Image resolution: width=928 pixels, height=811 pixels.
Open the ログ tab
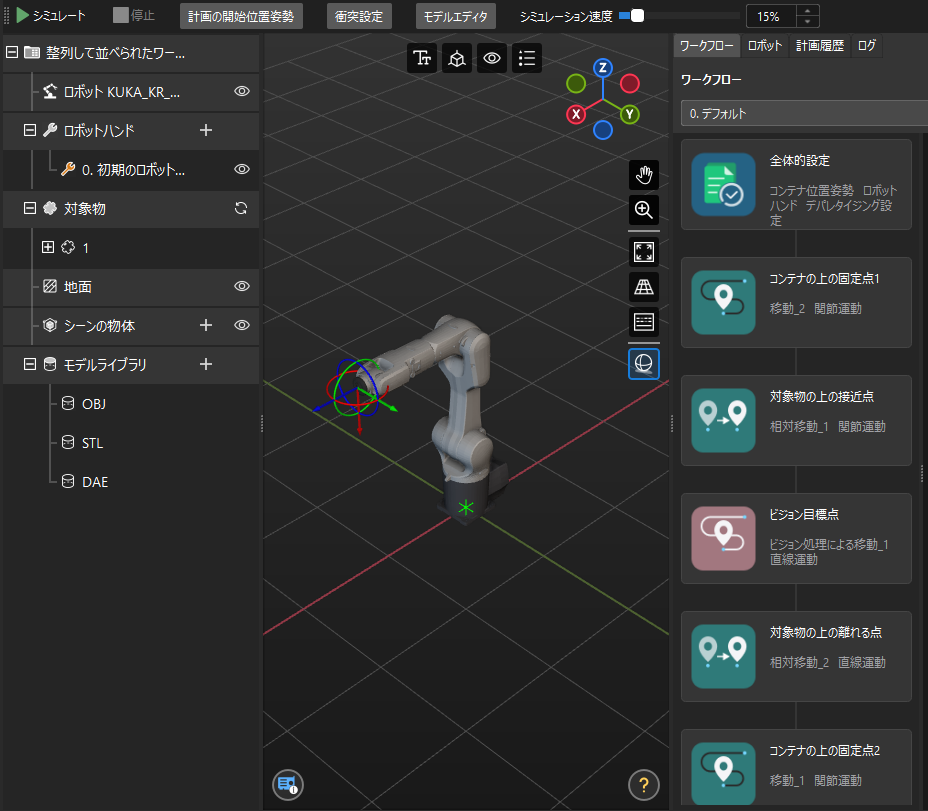click(866, 46)
